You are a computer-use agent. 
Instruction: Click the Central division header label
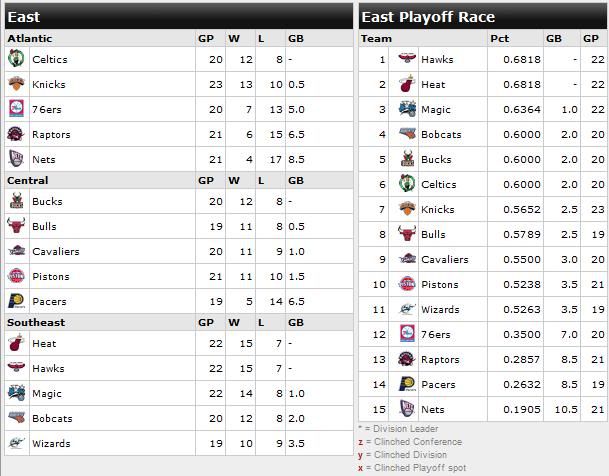[x=28, y=180]
